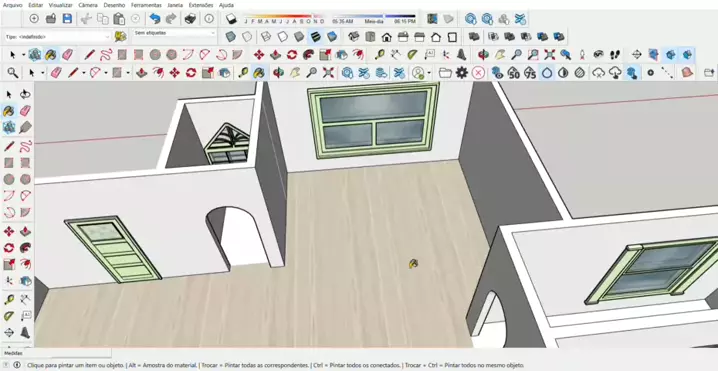
Task: Open the Select tool dropdown arrow
Action: pos(23,55)
